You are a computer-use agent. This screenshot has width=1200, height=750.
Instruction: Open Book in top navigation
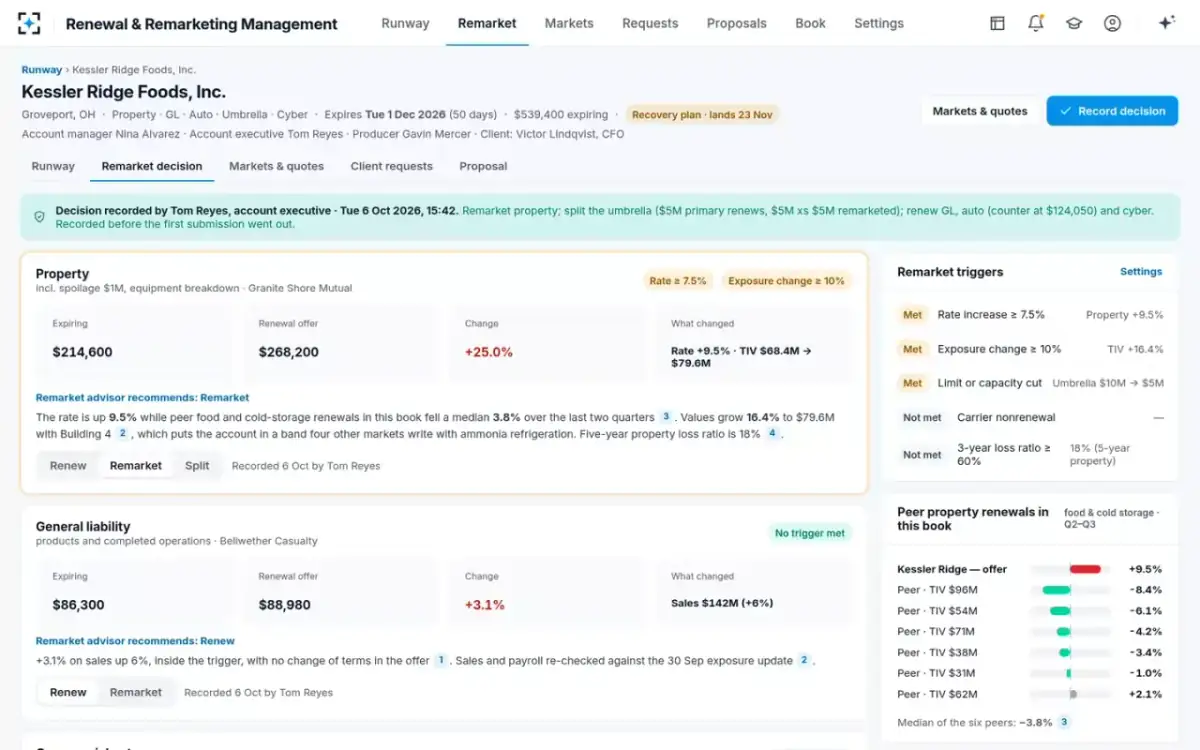click(x=810, y=23)
